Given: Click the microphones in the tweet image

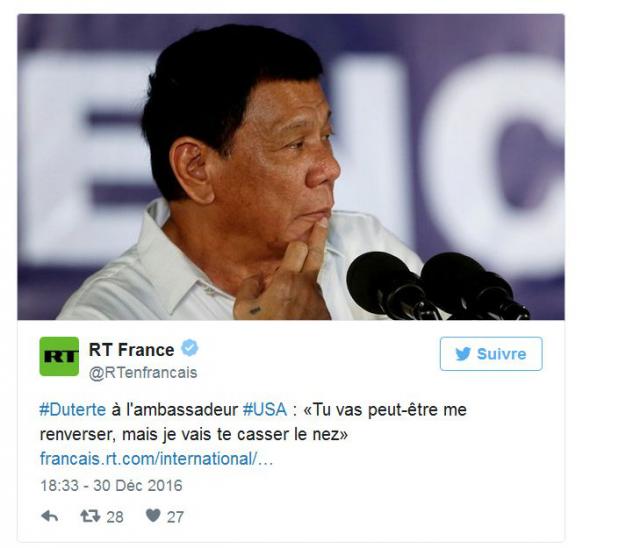Looking at the screenshot, I should click(437, 286).
